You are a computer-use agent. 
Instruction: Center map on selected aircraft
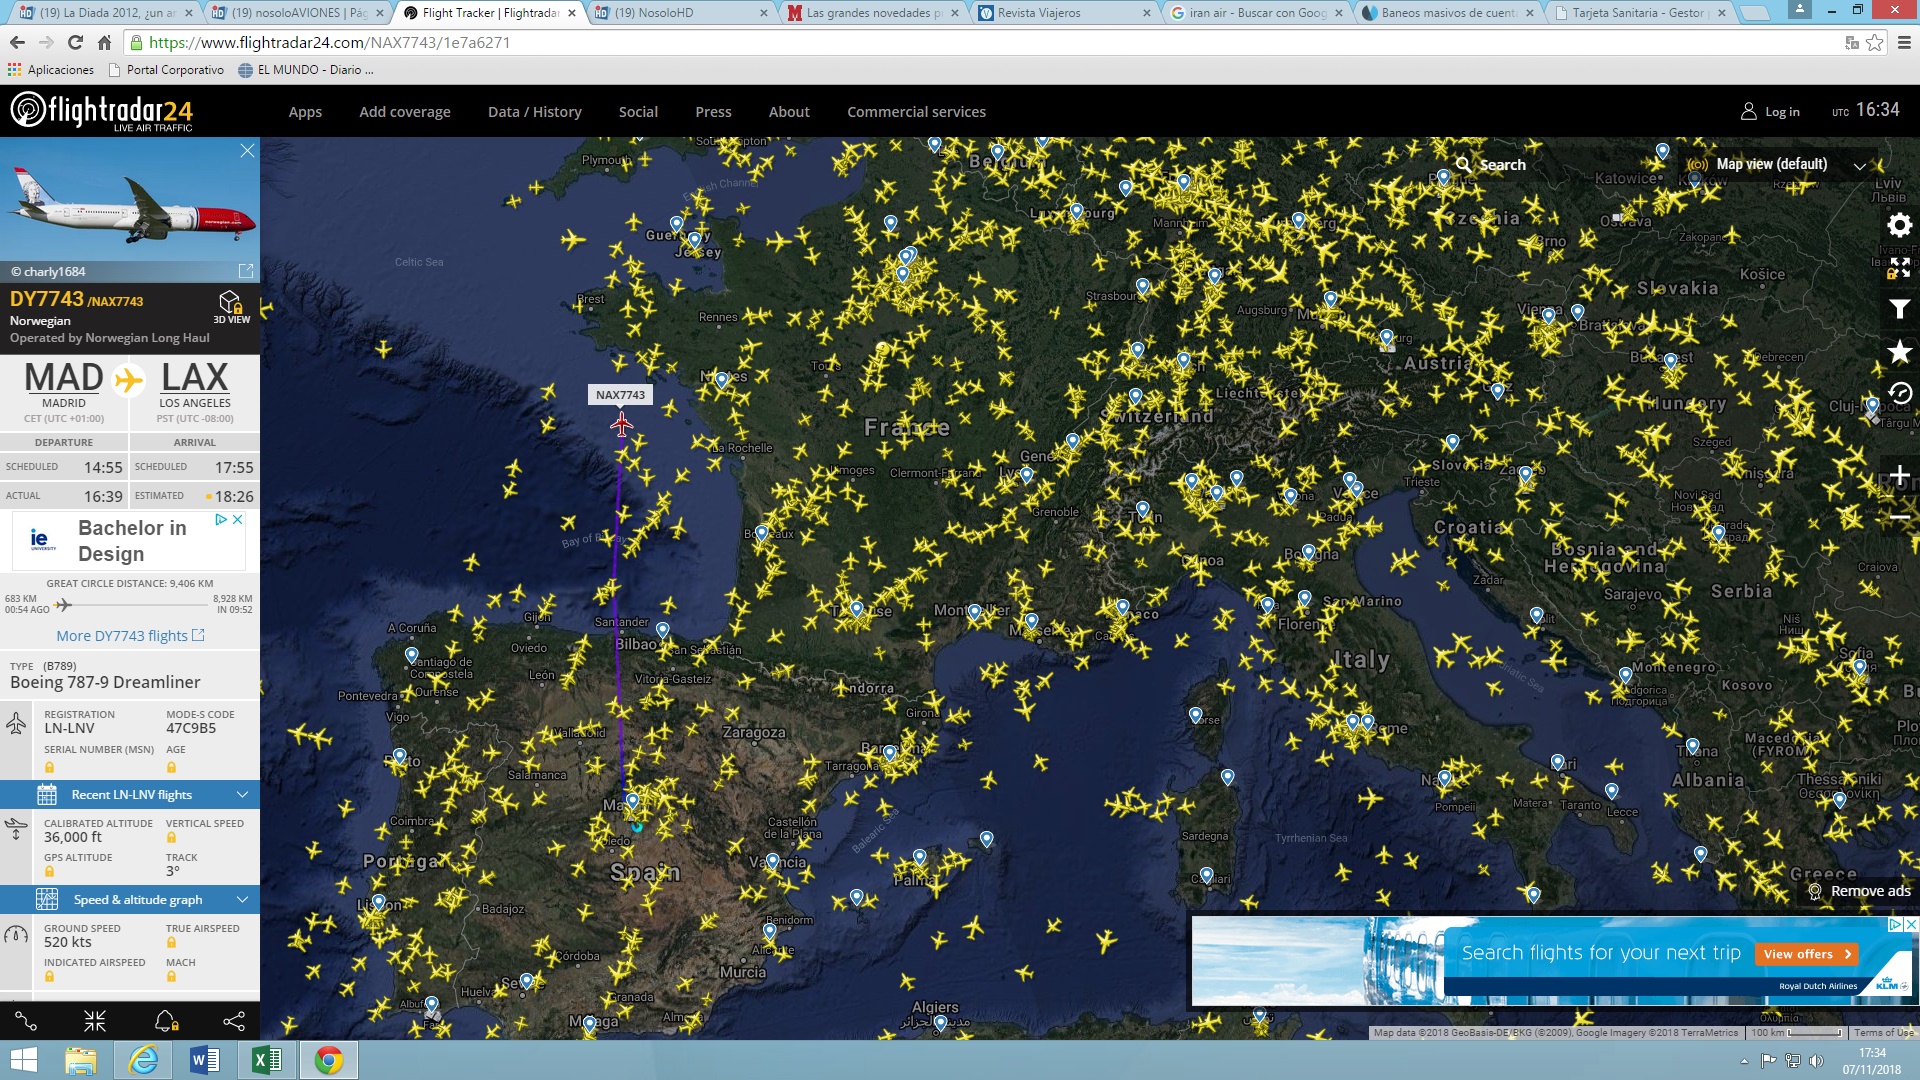point(95,1021)
